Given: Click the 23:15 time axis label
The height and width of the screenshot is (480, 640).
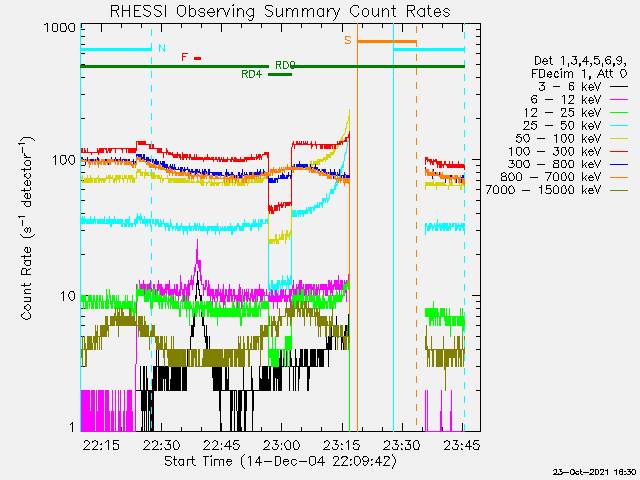Looking at the screenshot, I should (342, 445).
